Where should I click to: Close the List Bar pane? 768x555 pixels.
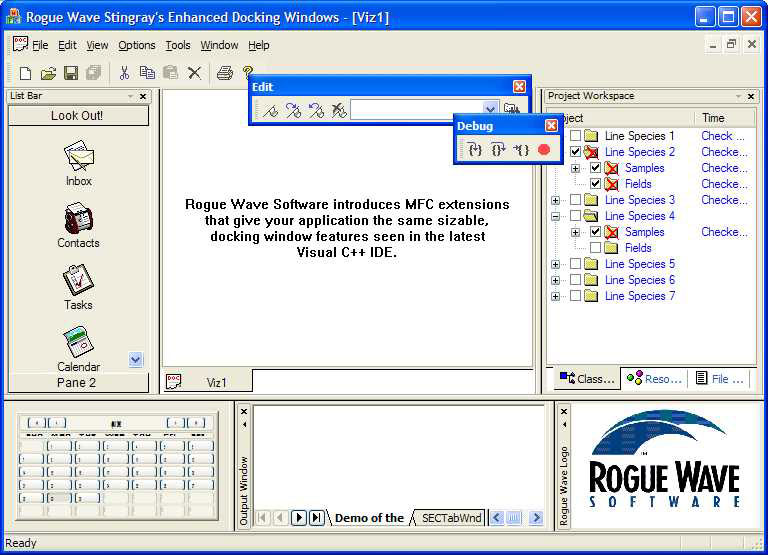tap(143, 97)
